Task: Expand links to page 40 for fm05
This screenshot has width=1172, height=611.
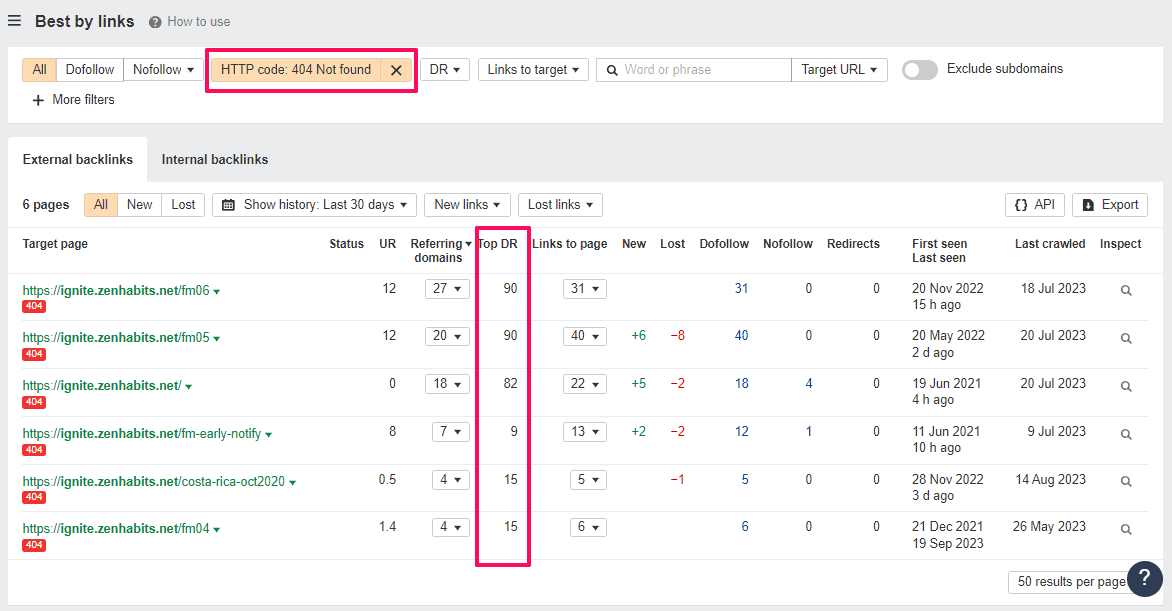Action: [585, 337]
